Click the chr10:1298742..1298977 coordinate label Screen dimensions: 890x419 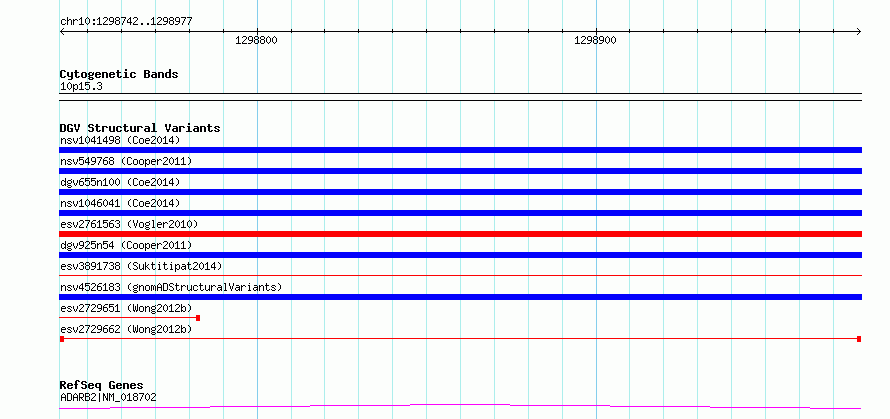[126, 22]
